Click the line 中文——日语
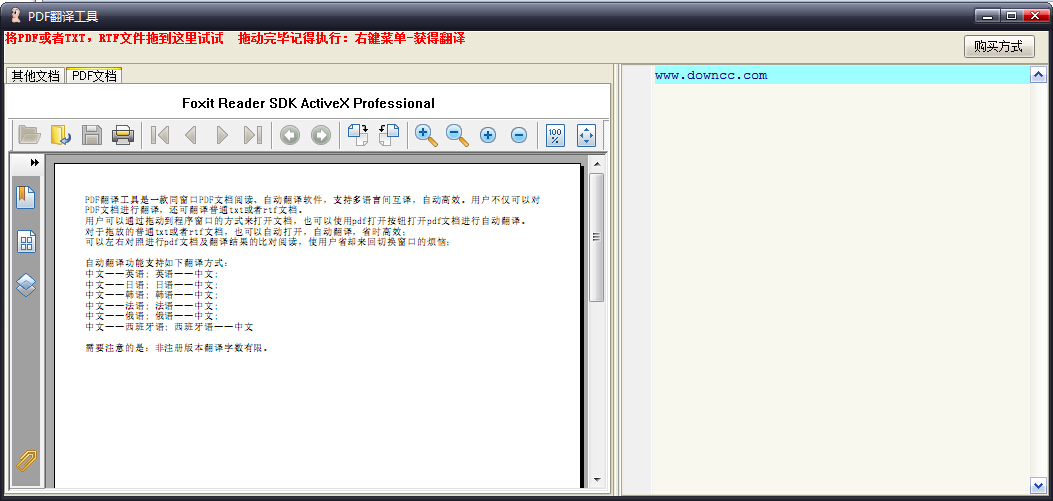Screen dimensions: 1053x501 (x=152, y=285)
